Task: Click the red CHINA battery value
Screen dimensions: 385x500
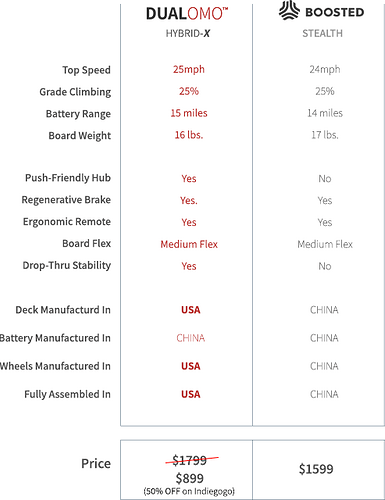Action: [191, 338]
